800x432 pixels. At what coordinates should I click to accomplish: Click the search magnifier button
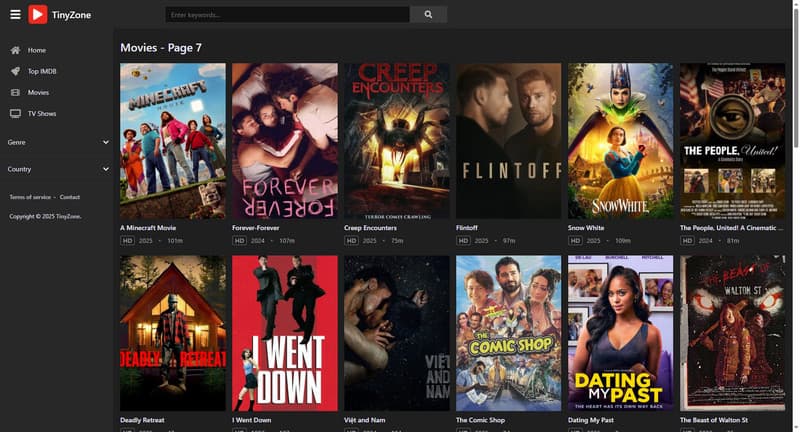428,14
